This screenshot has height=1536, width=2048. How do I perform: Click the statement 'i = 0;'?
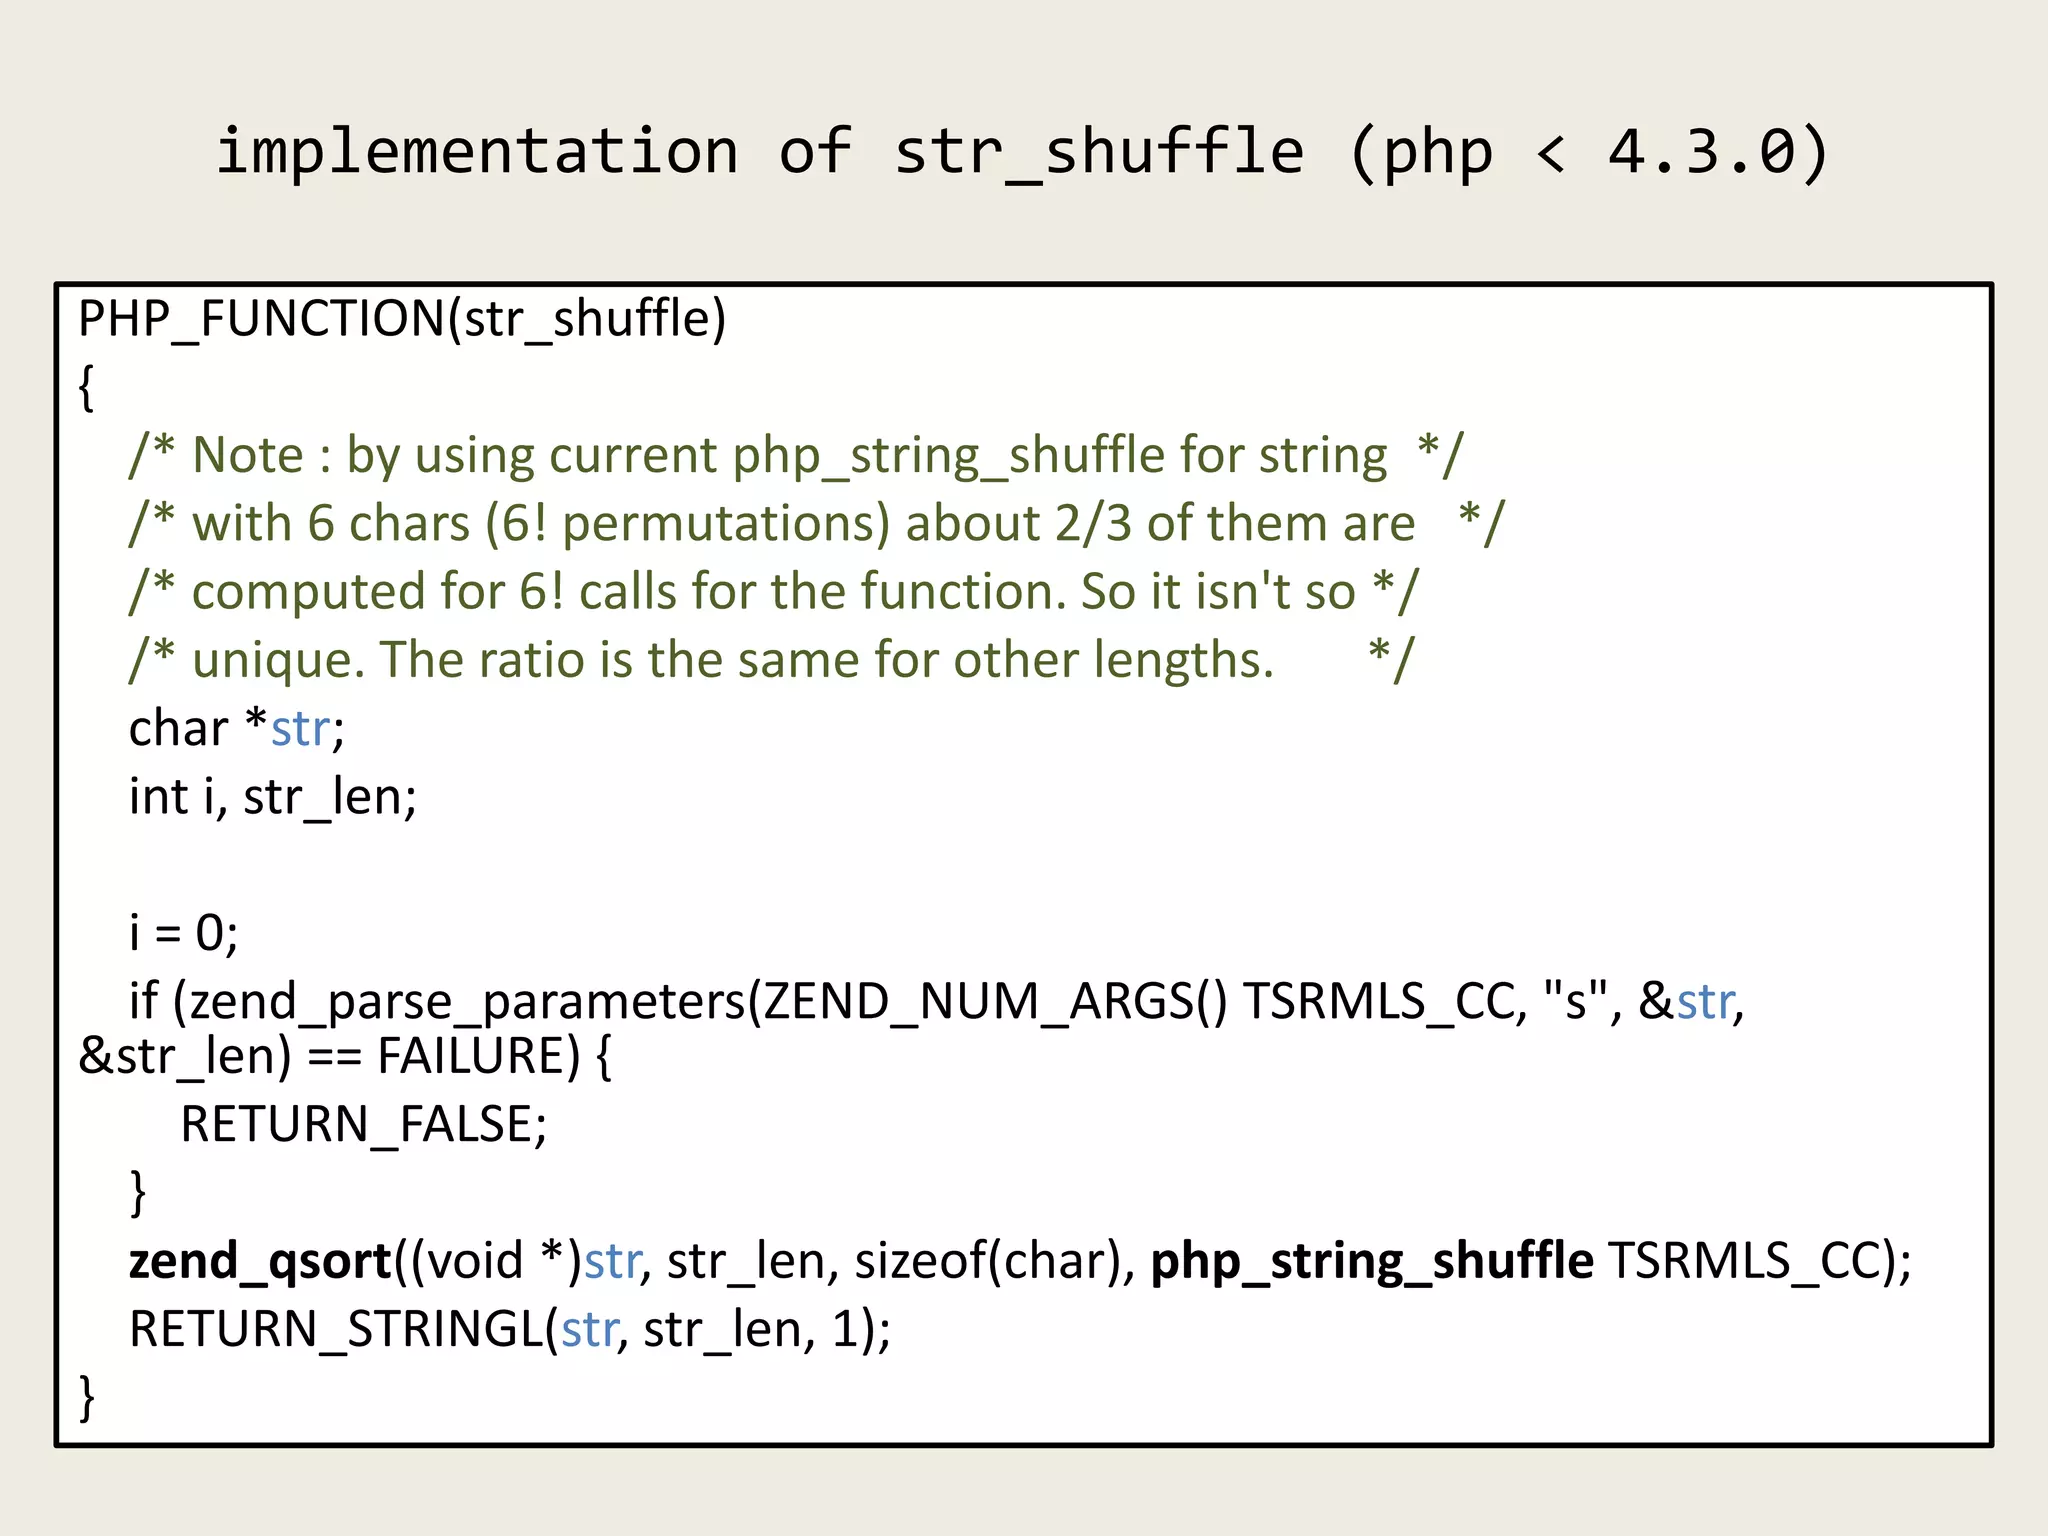pyautogui.click(x=184, y=933)
